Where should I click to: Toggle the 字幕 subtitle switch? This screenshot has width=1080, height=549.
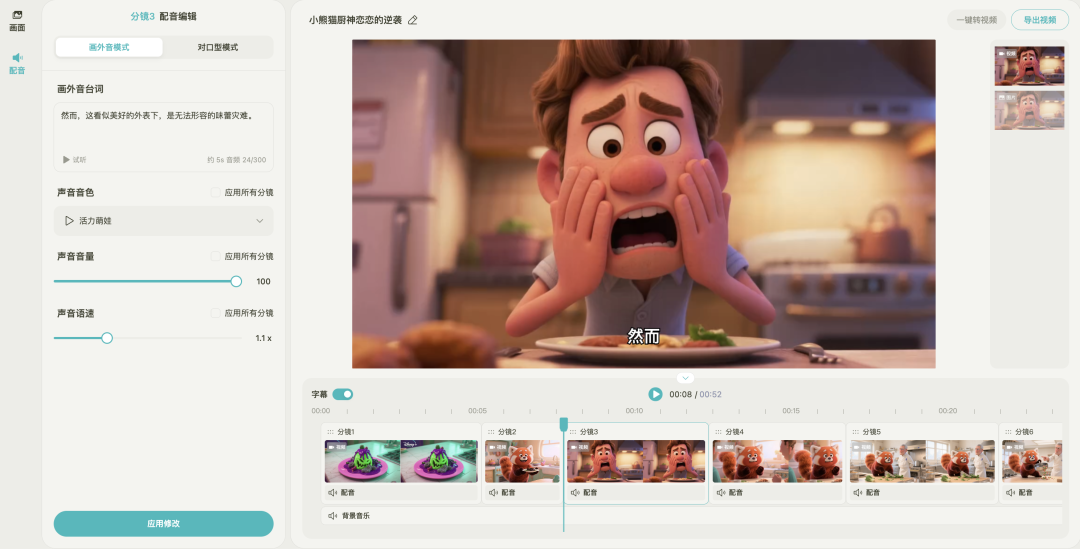(x=343, y=394)
